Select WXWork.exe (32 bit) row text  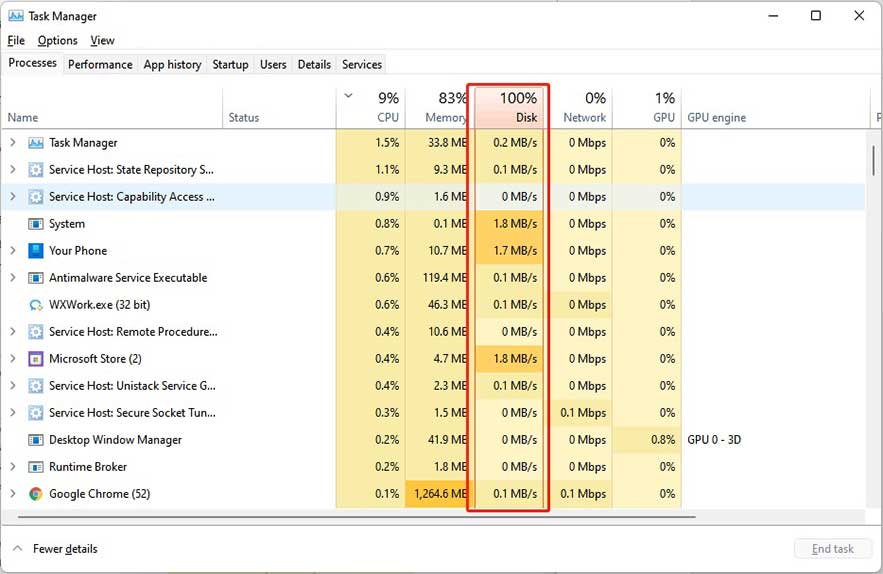click(x=100, y=305)
